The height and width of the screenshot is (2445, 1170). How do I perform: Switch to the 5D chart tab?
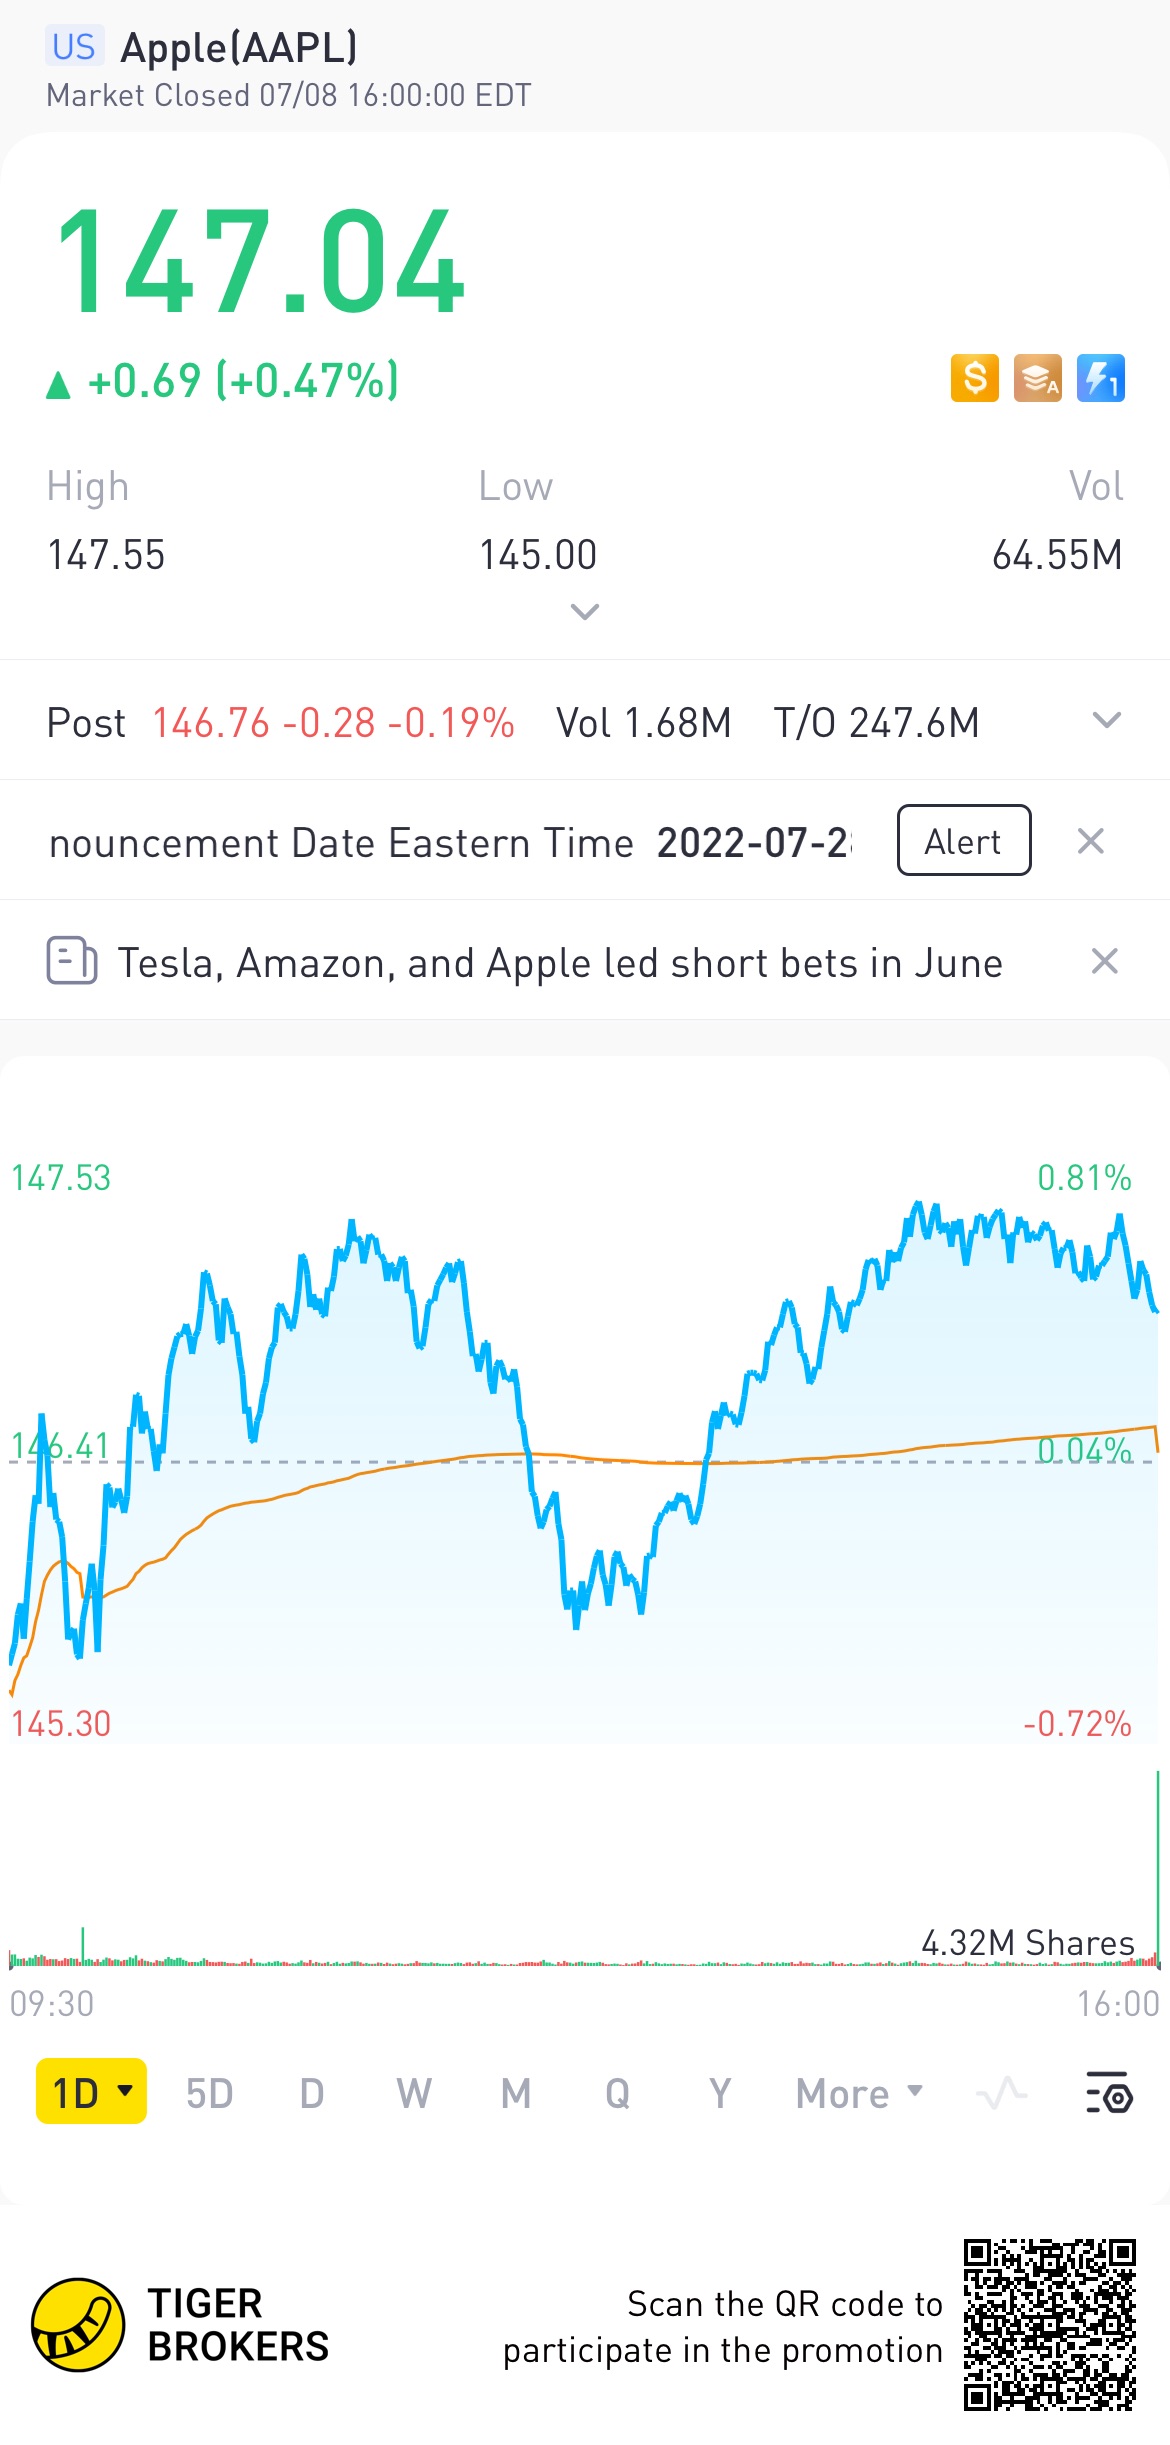pos(210,2093)
